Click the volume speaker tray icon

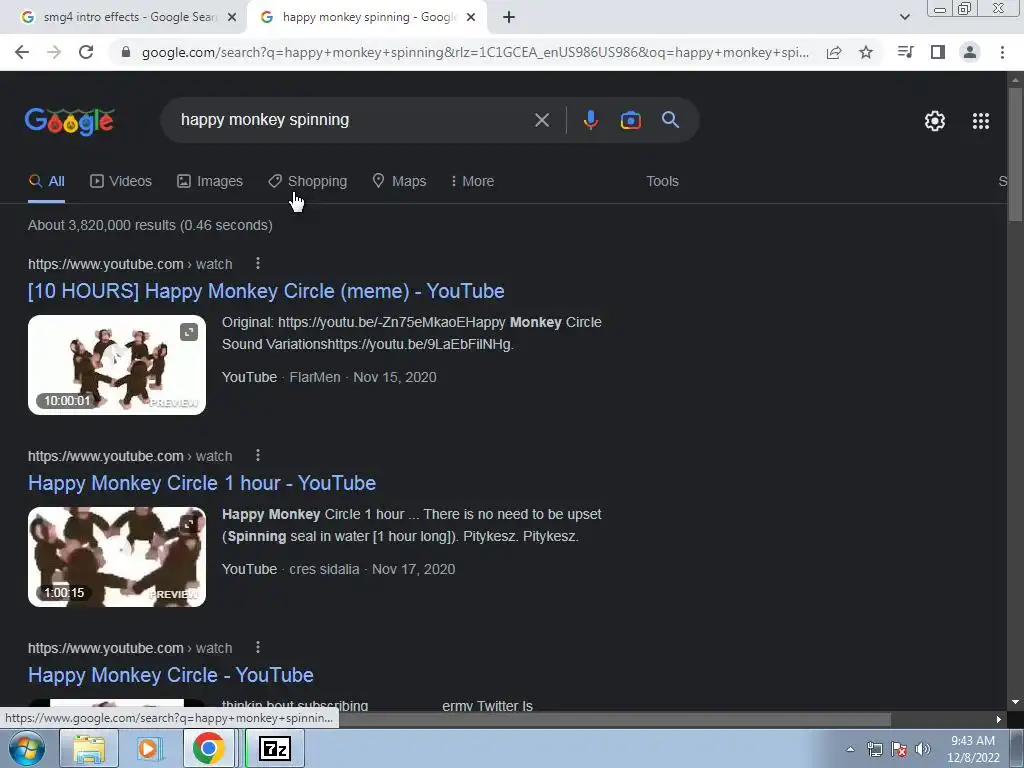pos(923,749)
